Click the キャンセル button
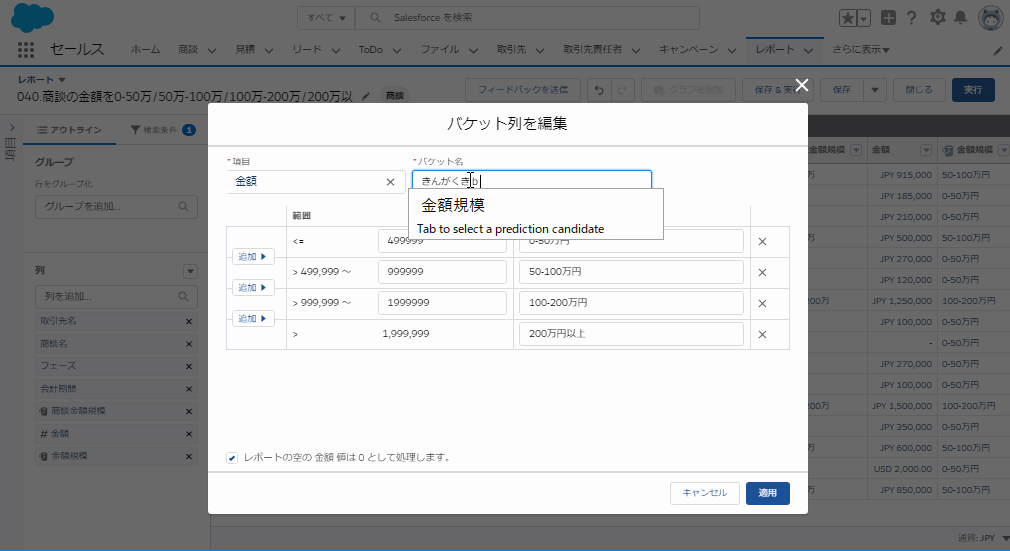Screen dimensions: 1010x551 click(x=705, y=493)
